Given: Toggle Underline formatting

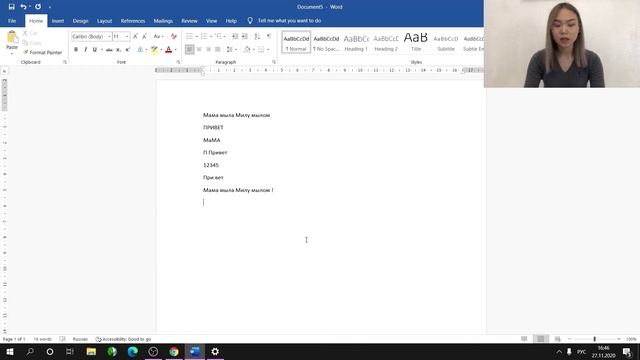Looking at the screenshot, I should click(x=95, y=50).
